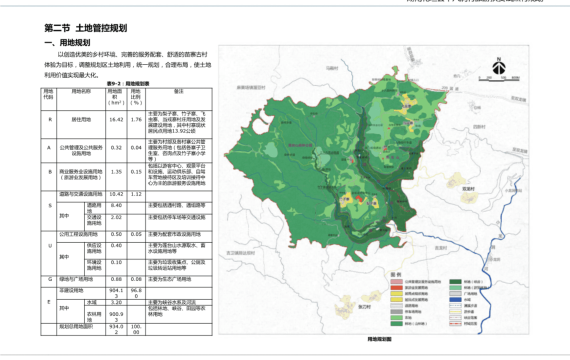
Task: Click the blue dashed line legend symbol
Action: click(x=455, y=305)
